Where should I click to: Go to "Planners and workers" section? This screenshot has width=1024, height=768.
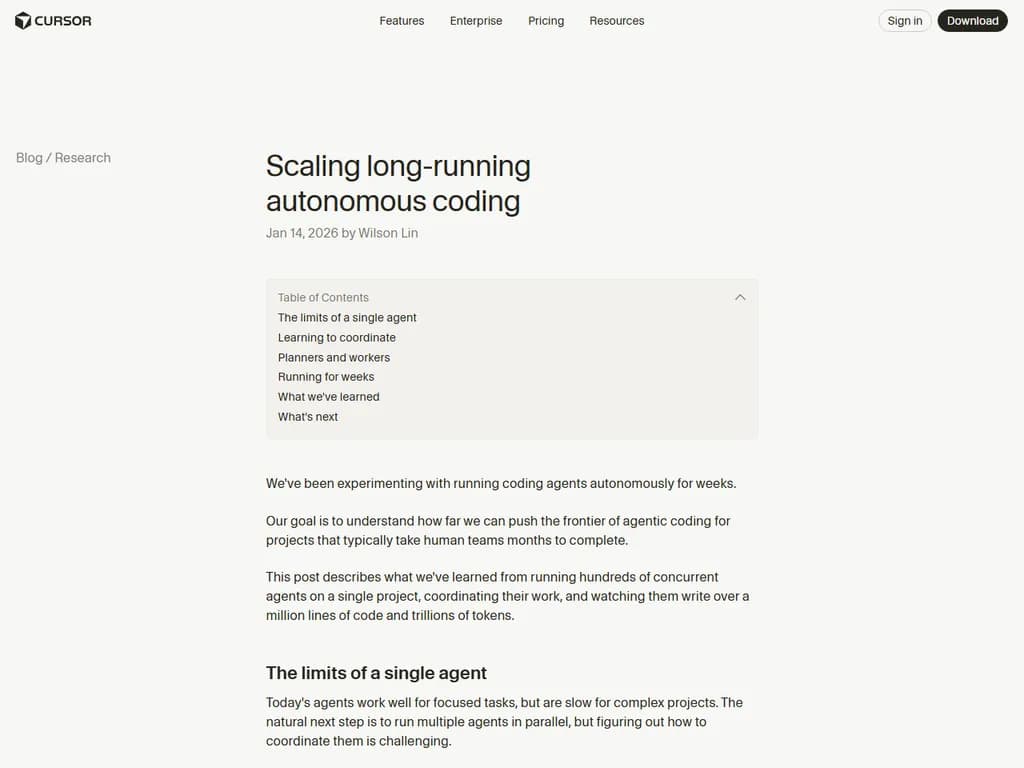pyautogui.click(x=334, y=357)
